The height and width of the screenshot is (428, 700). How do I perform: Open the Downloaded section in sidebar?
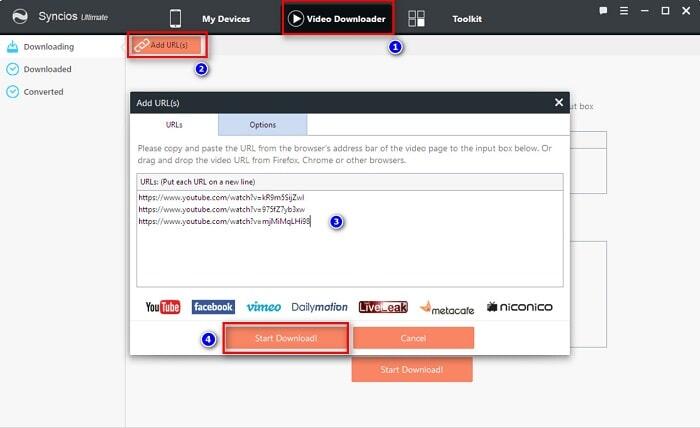46,69
